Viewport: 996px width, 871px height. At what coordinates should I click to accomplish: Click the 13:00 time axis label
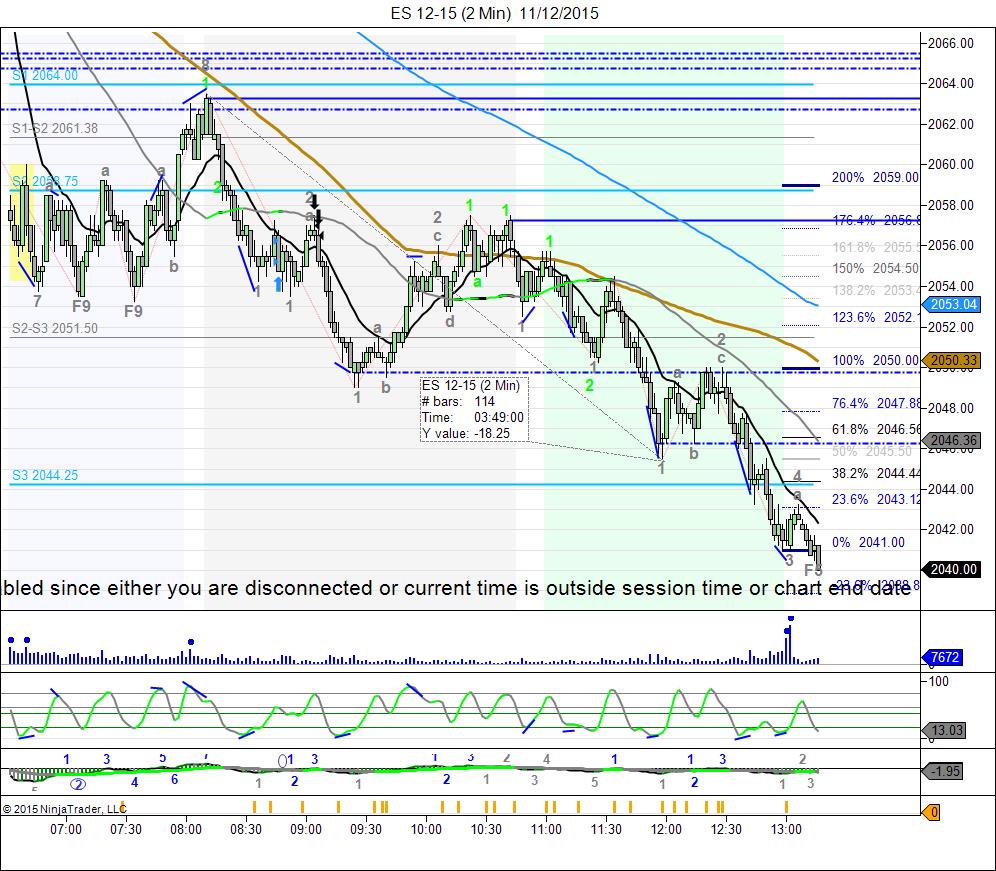pos(786,829)
